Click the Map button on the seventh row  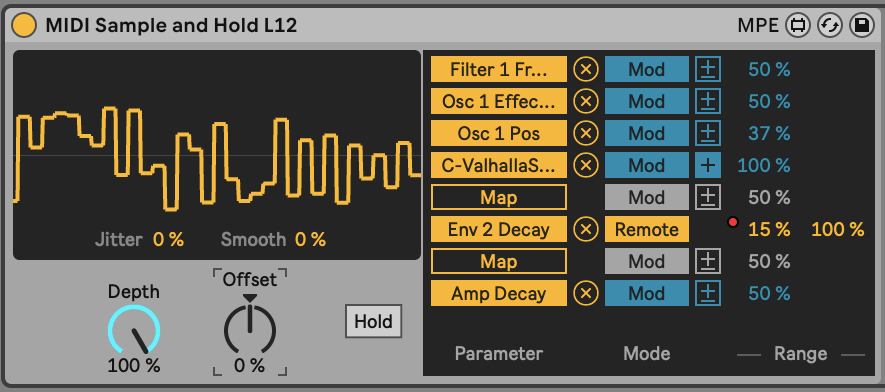pos(499,262)
